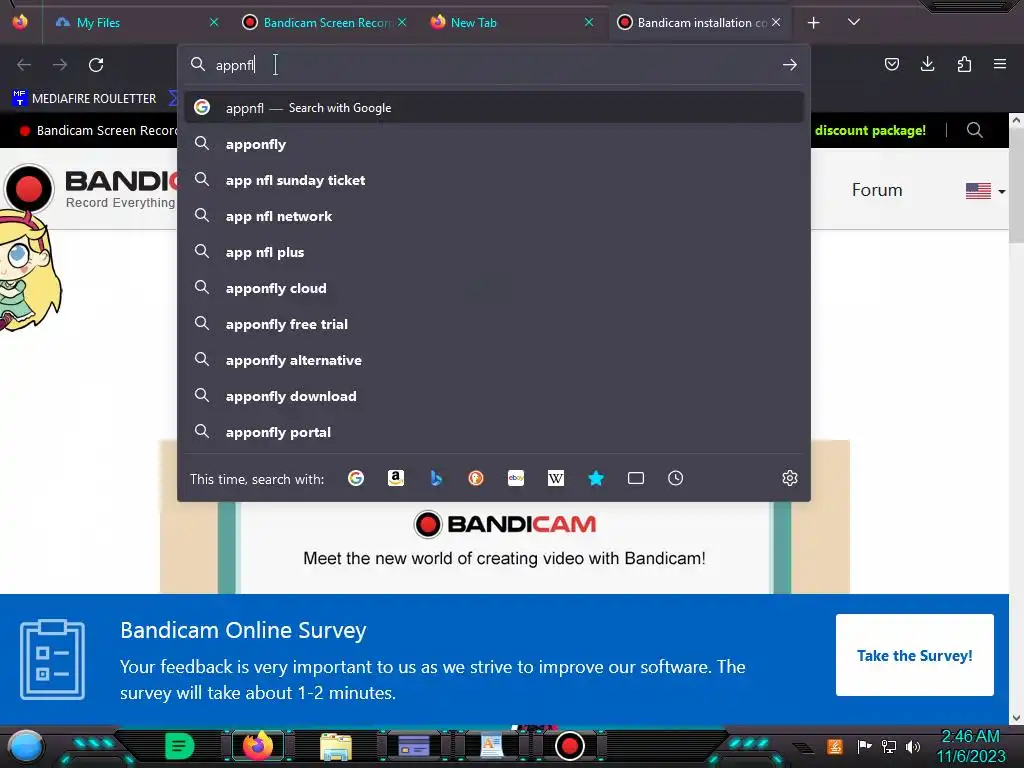Search with Amazon one-off engine icon

[x=396, y=478]
